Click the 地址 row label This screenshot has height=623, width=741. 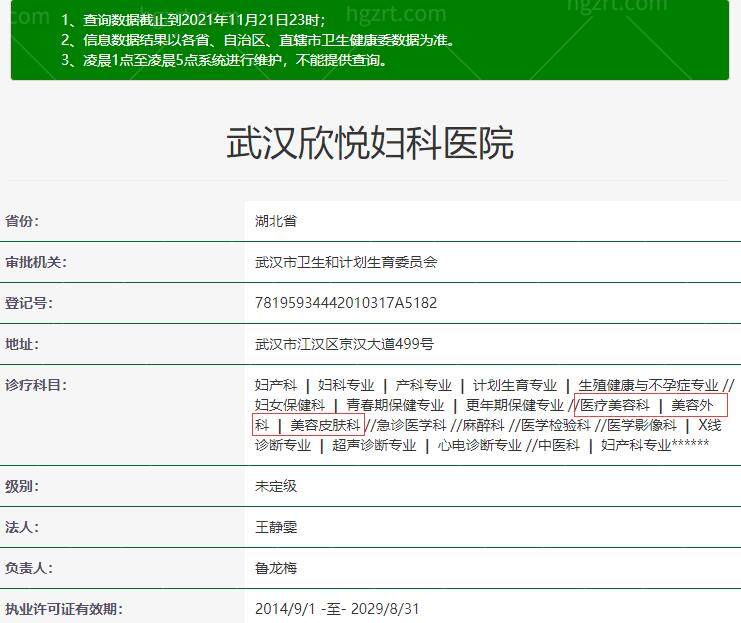tap(22, 344)
